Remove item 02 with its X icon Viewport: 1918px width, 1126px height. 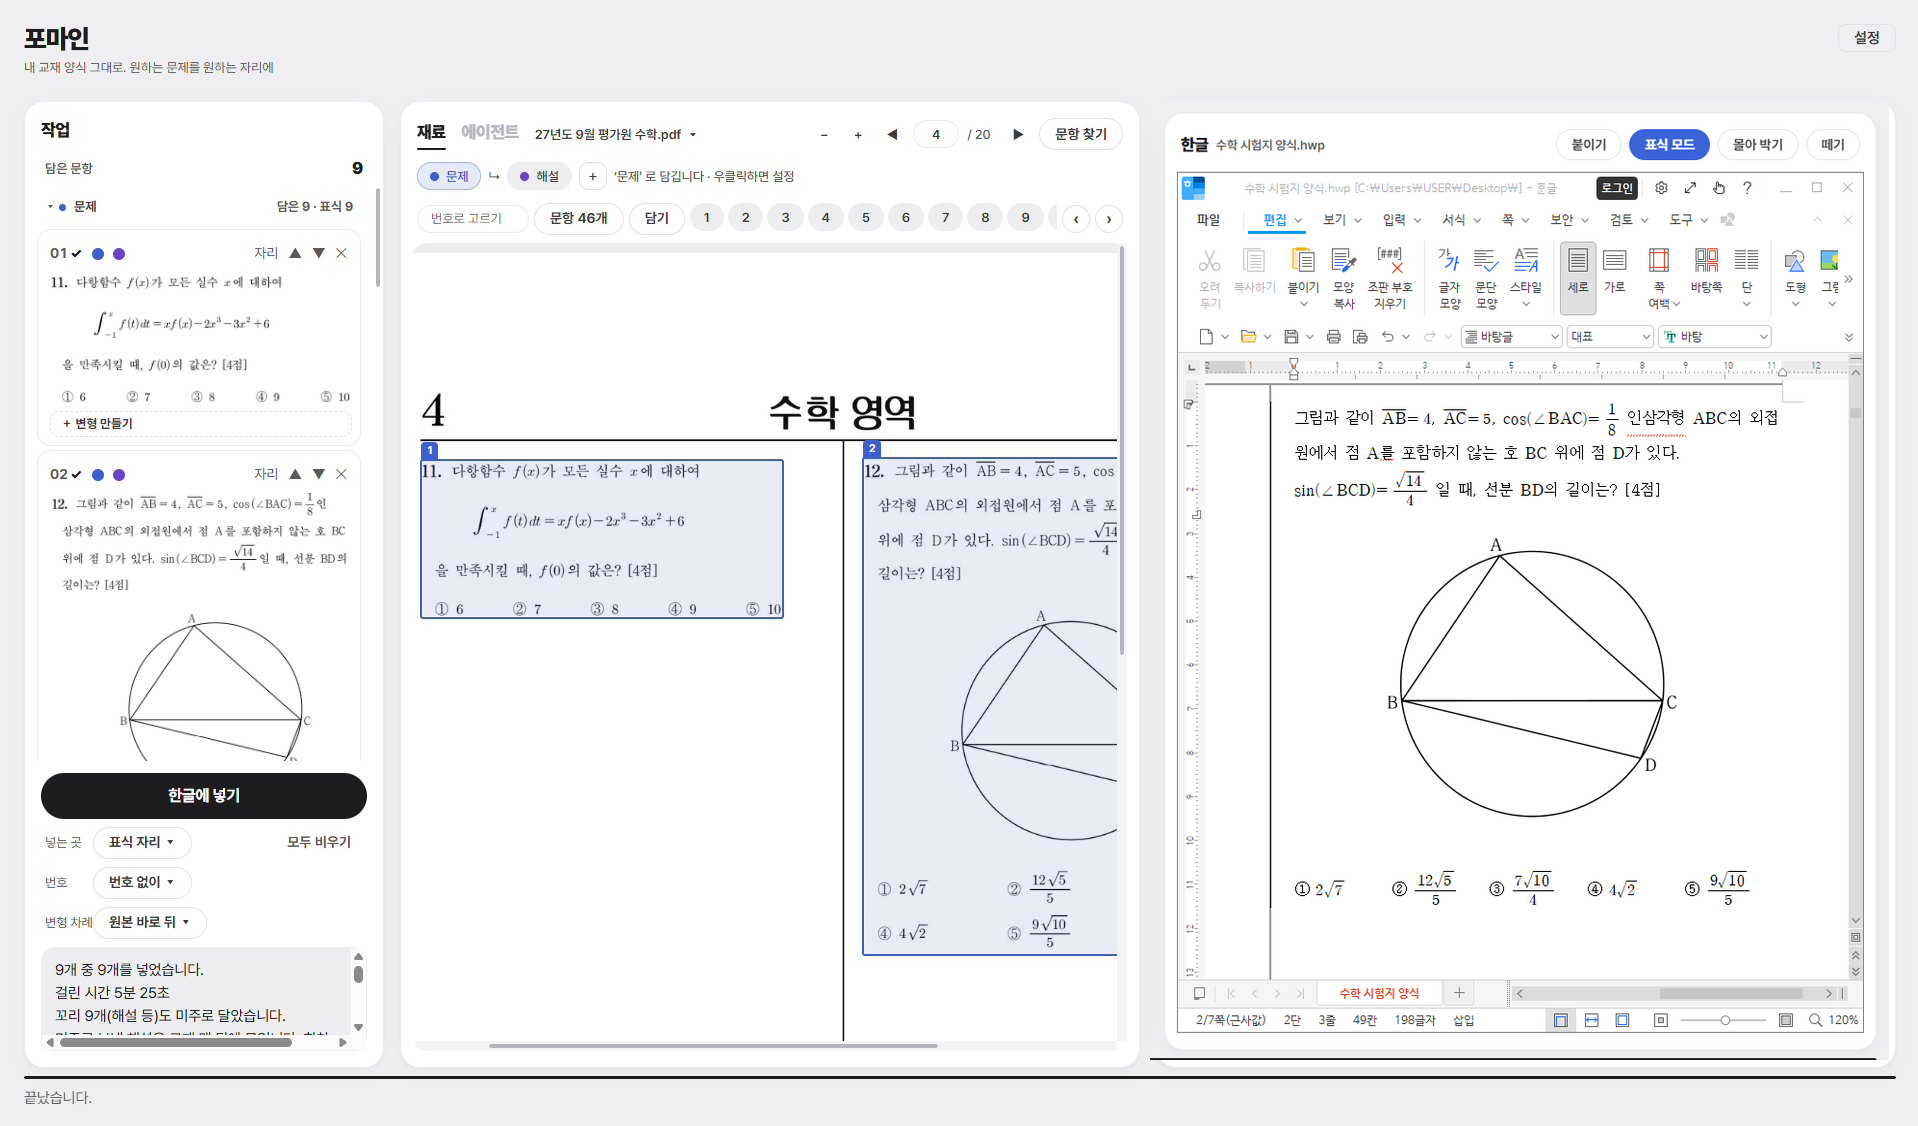(x=341, y=474)
